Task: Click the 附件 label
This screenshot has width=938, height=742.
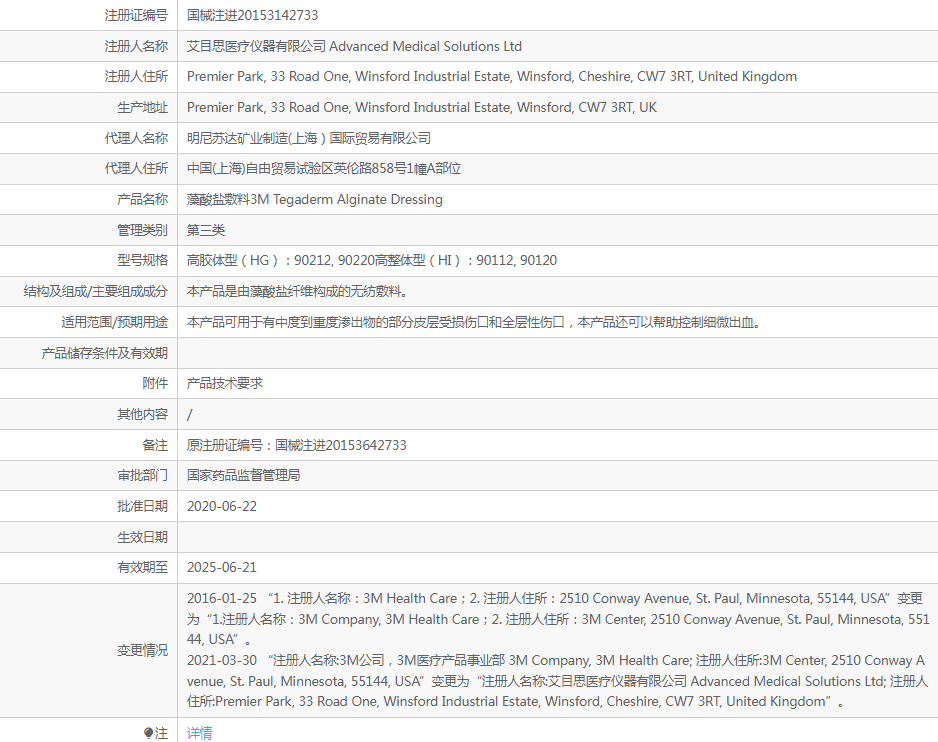Action: click(x=155, y=384)
